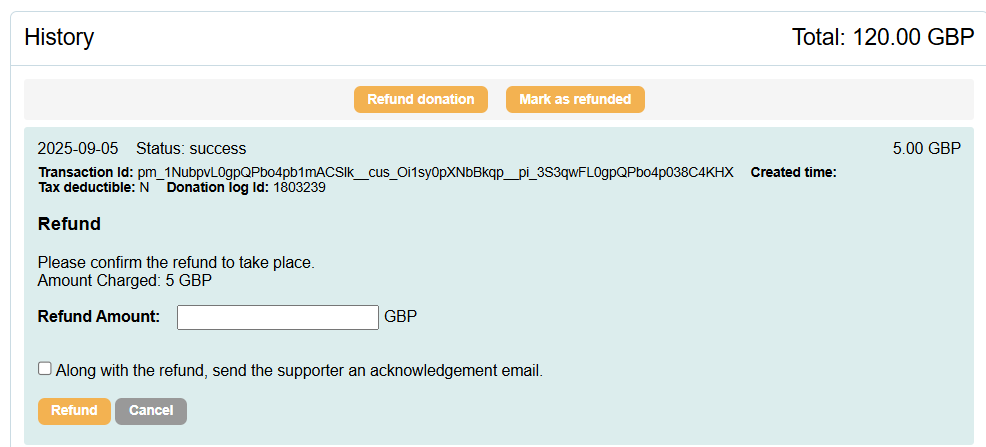Click the Total 120.00 GBP text
986x447 pixels.
(882, 38)
